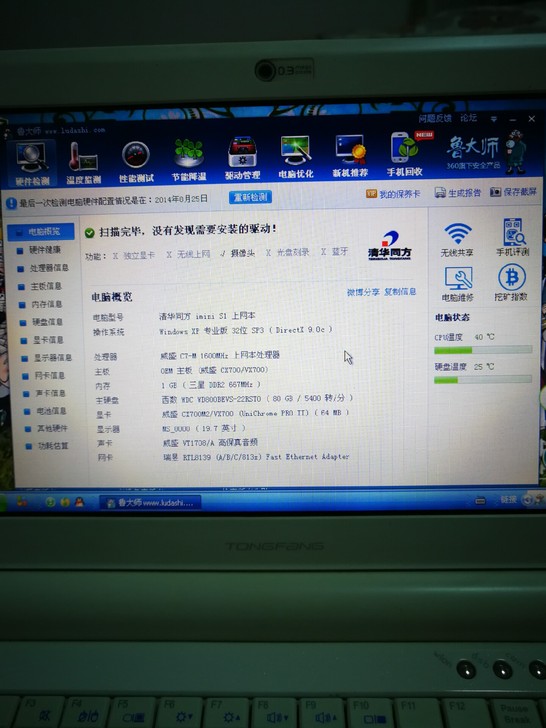Click the keyboard icon in the system tray

481,500
